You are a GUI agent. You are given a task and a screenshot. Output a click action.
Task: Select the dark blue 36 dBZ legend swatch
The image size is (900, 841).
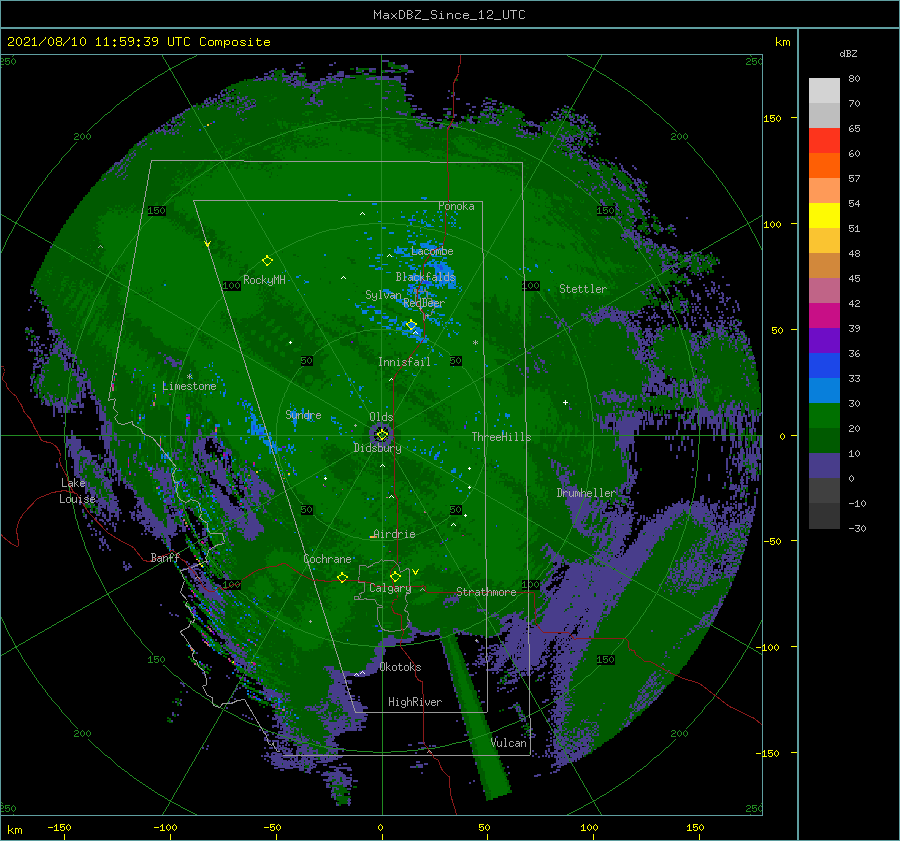[824, 365]
